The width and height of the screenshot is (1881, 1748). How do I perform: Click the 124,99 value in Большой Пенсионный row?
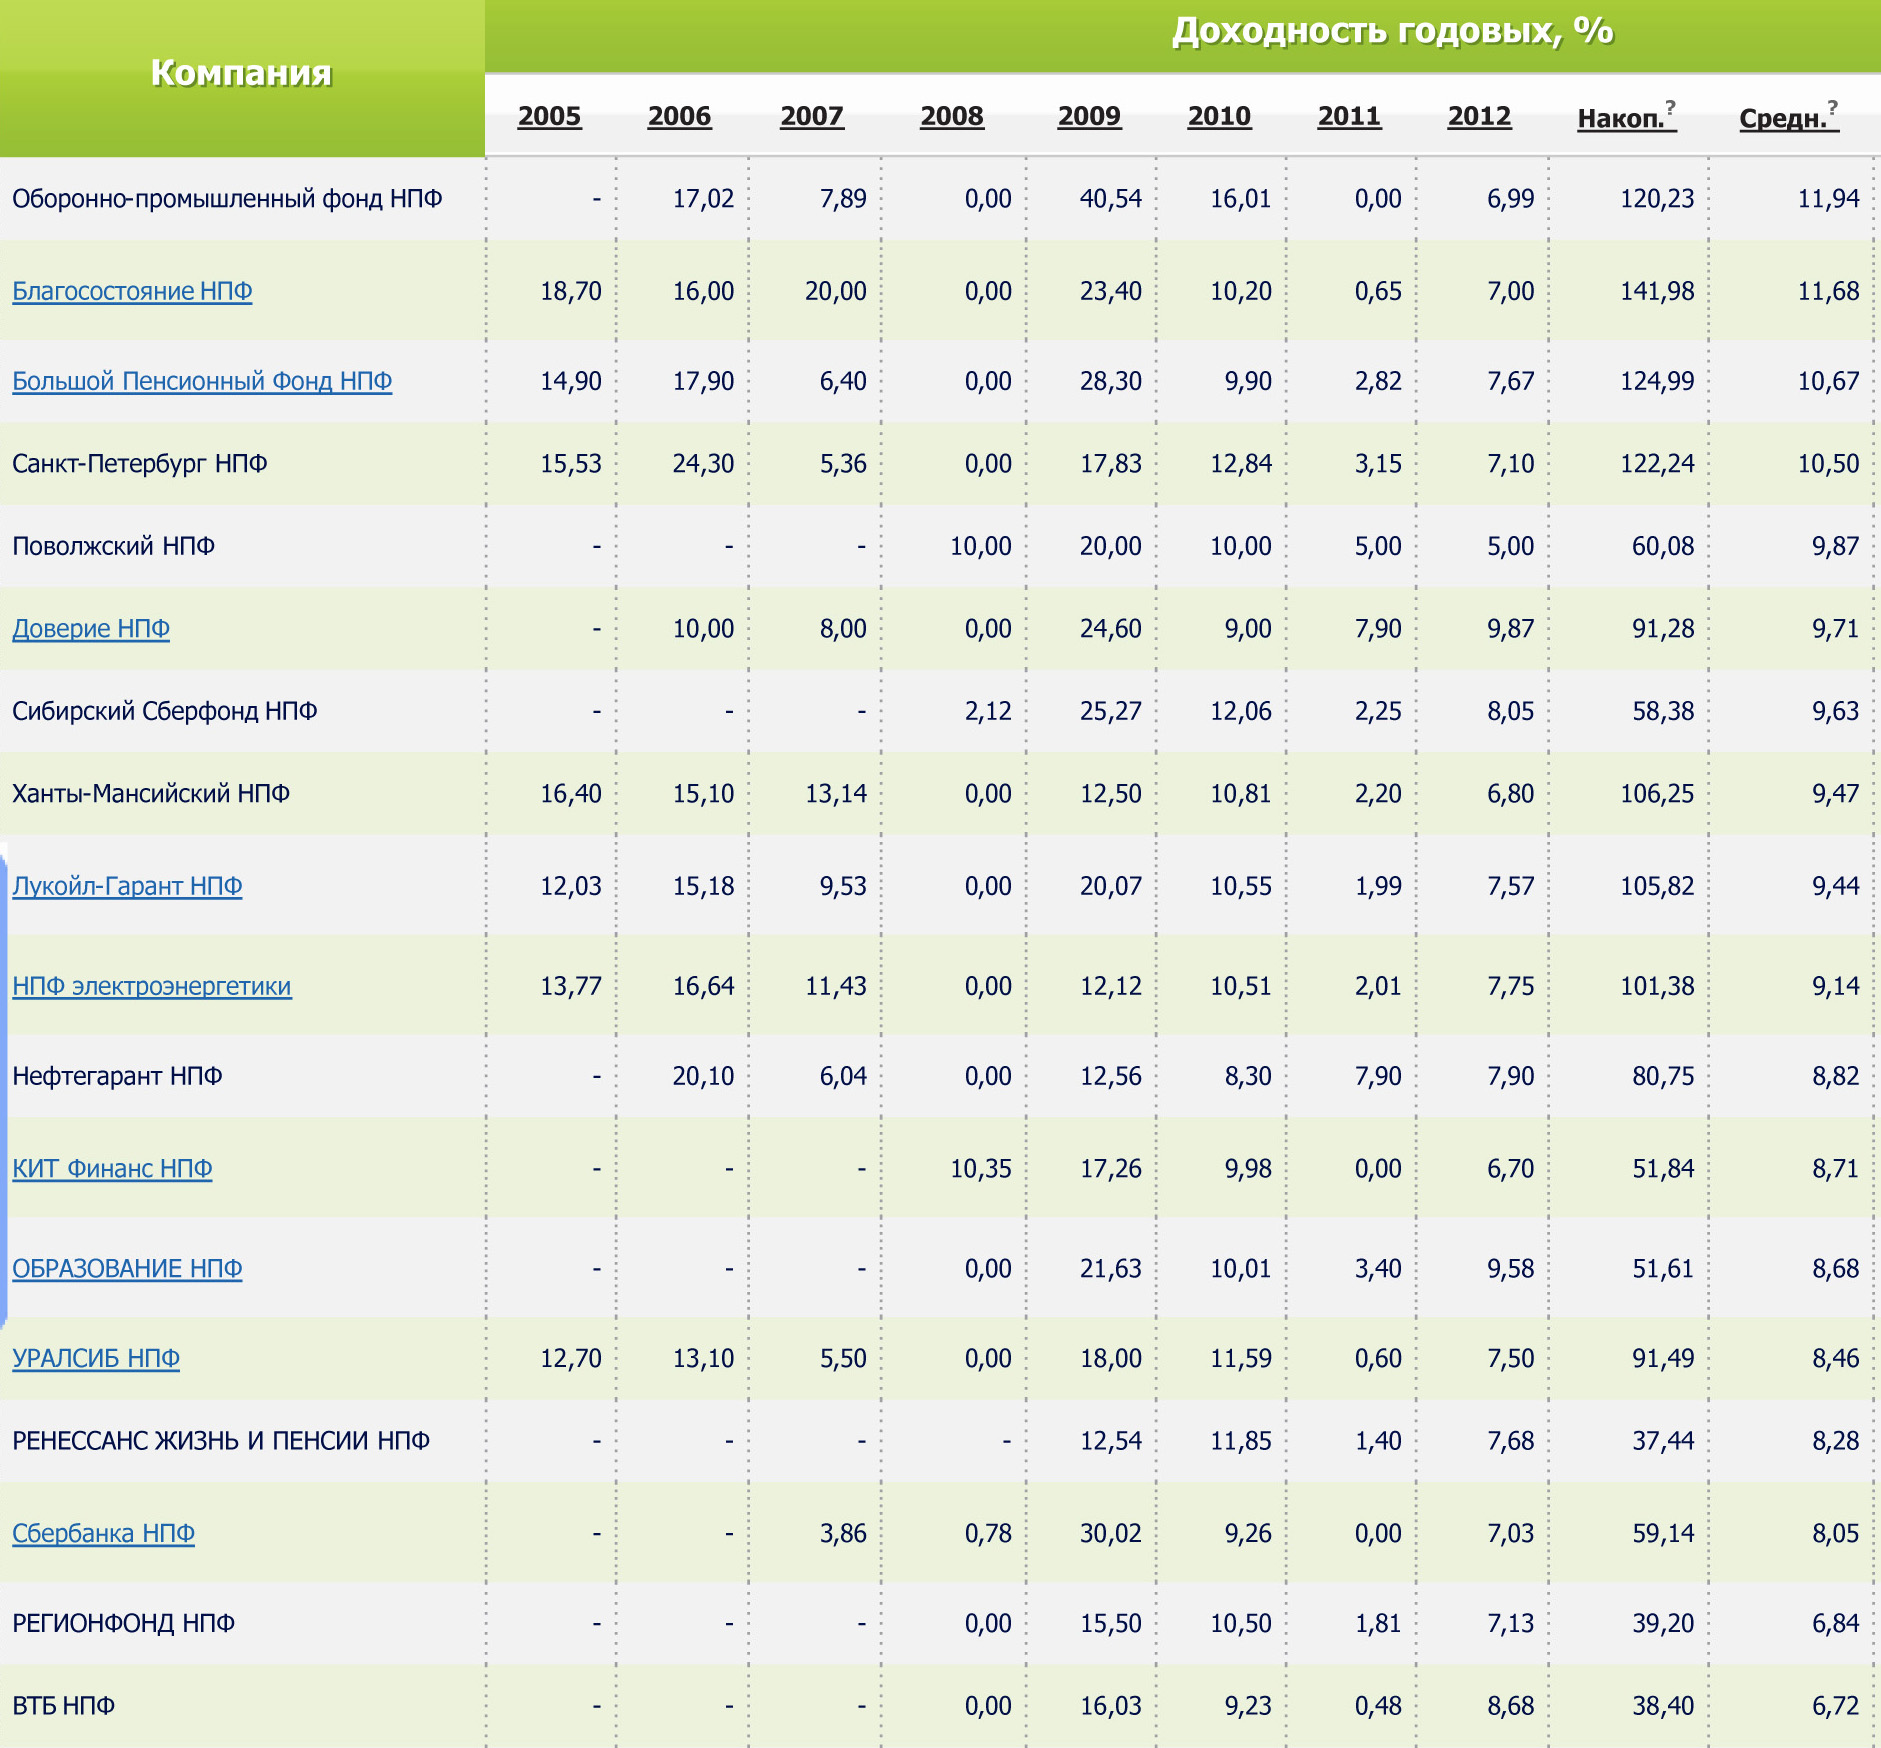[1657, 381]
